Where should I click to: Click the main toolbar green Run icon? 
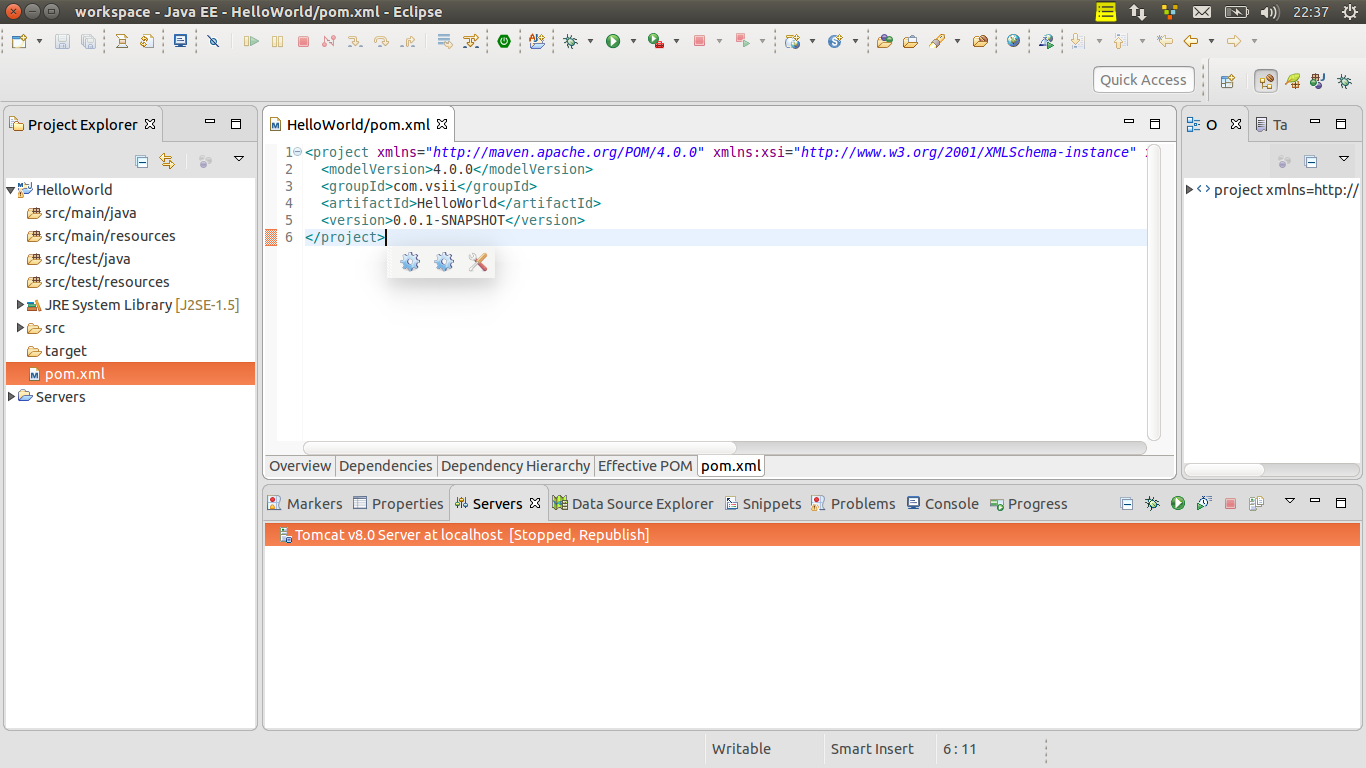point(613,41)
